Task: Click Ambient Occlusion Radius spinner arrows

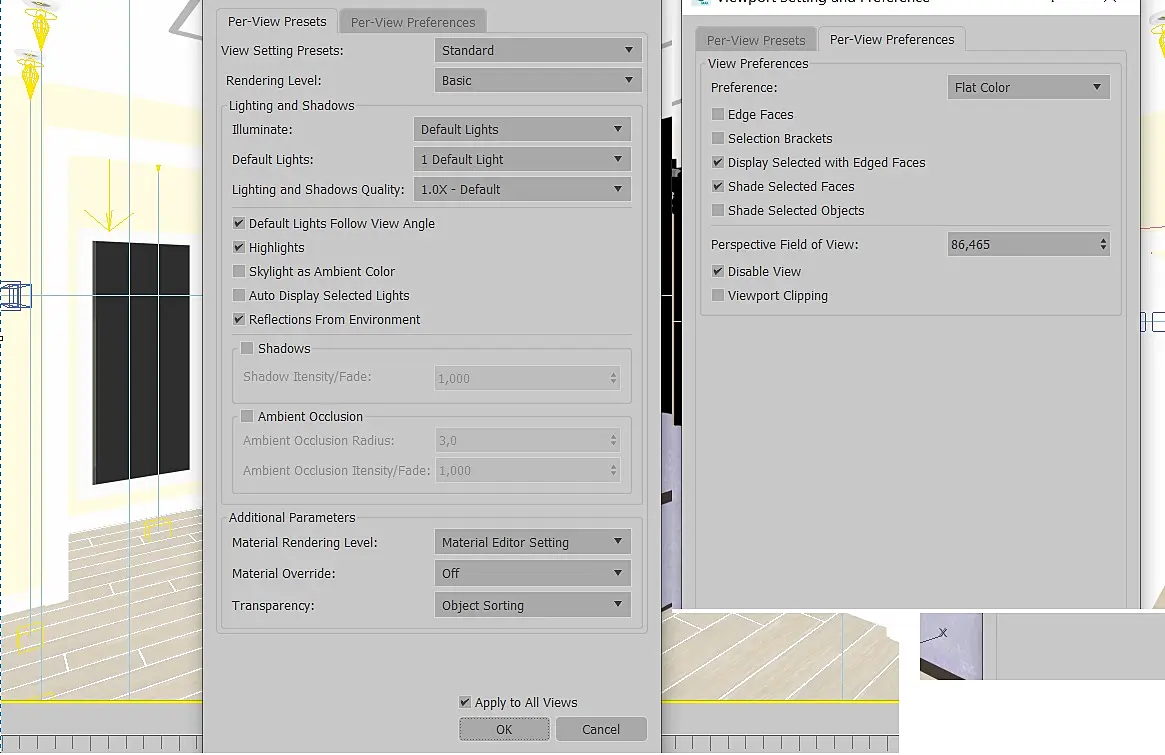Action: (614, 441)
